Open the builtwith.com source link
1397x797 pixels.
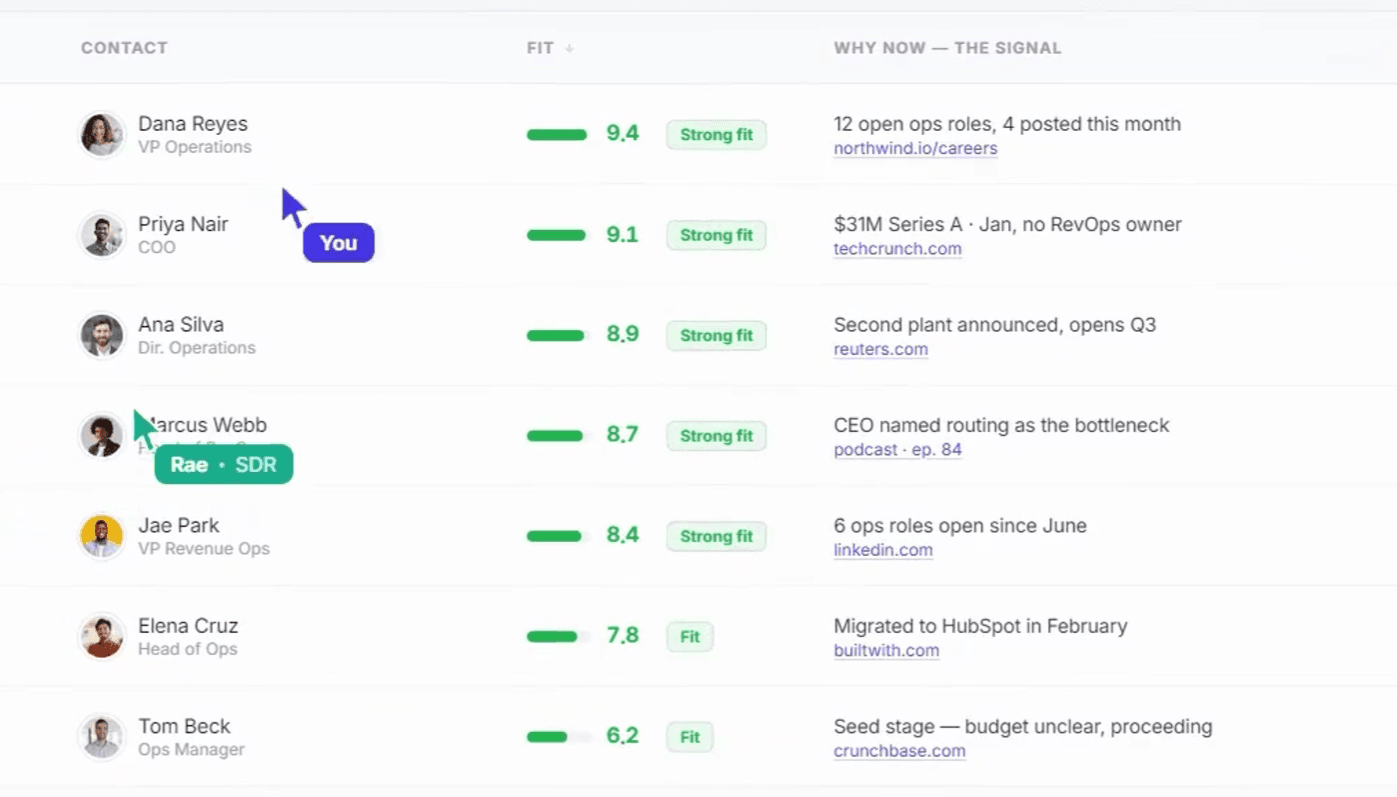click(886, 650)
